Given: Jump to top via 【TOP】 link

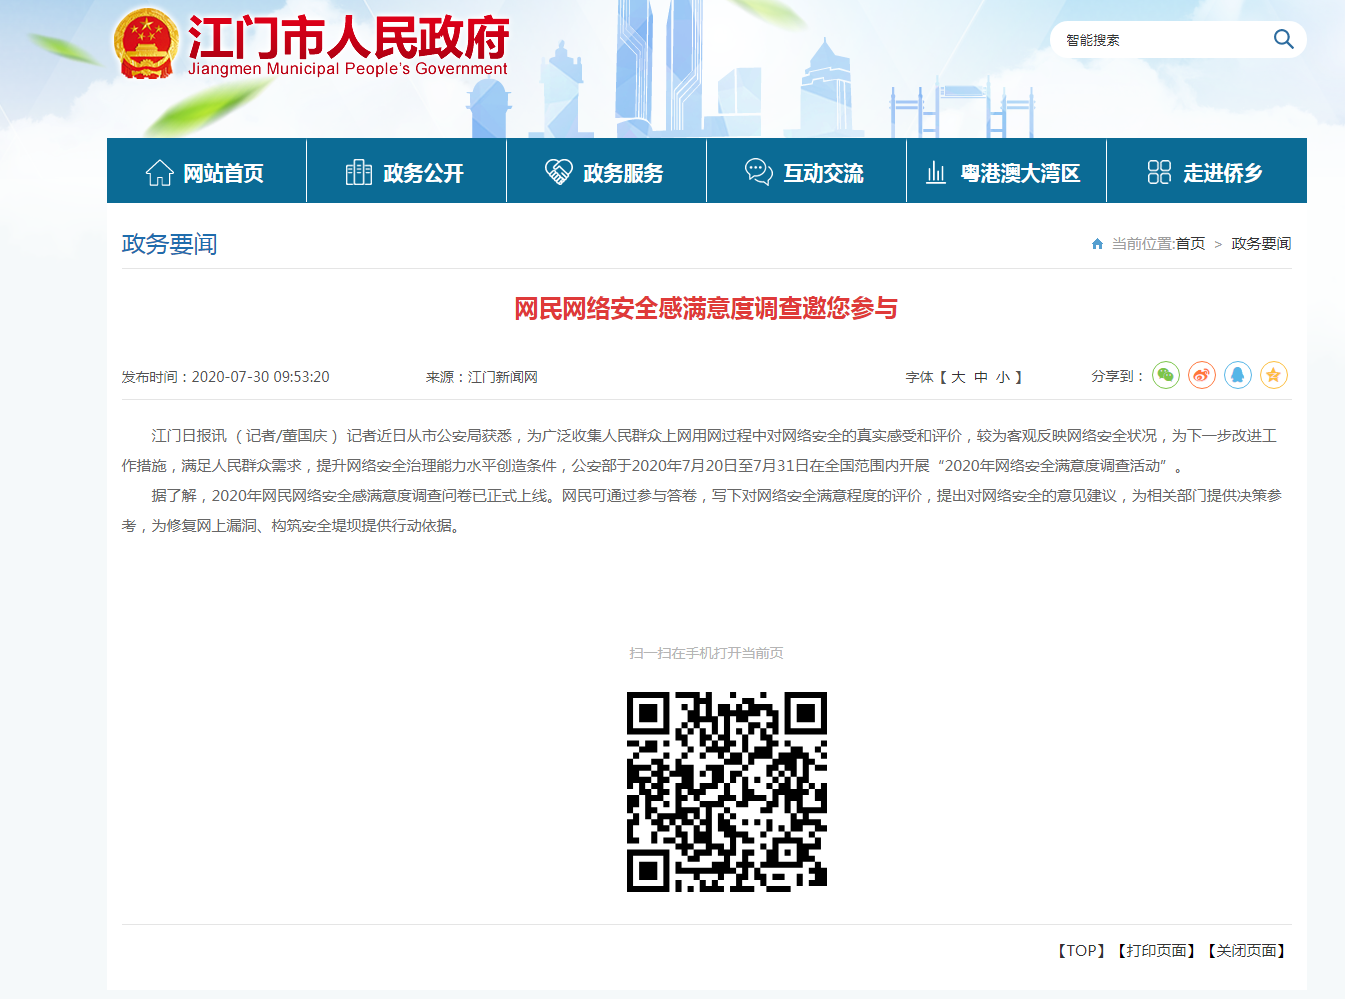Looking at the screenshot, I should click(1081, 951).
